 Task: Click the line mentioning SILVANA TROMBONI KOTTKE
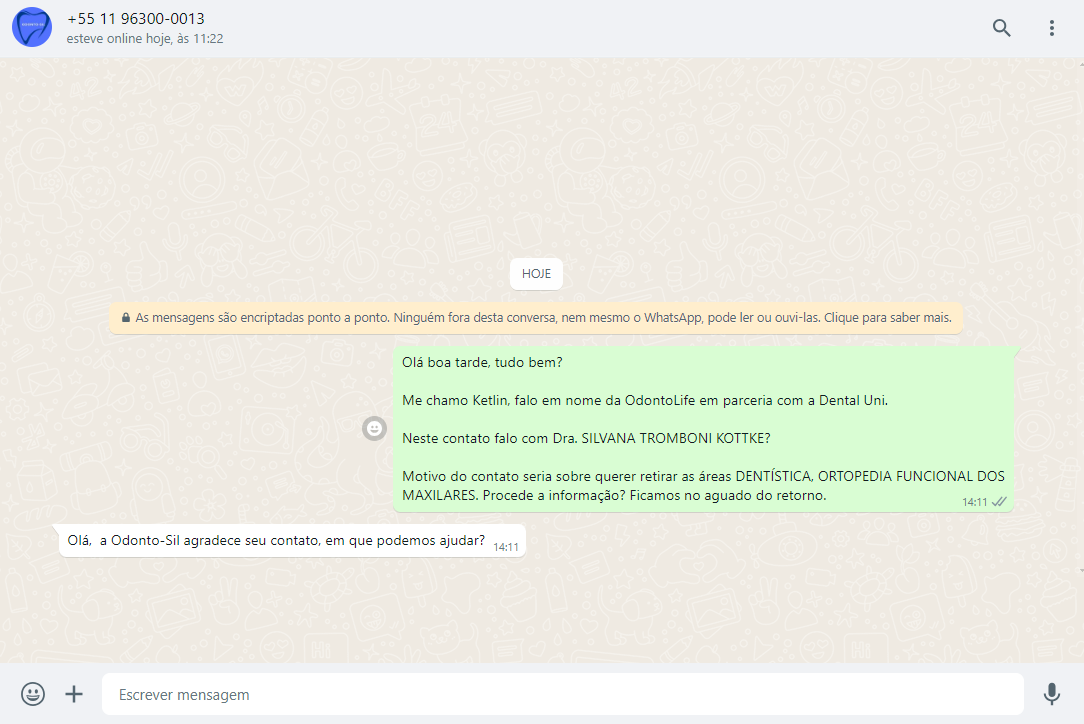pyautogui.click(x=586, y=438)
